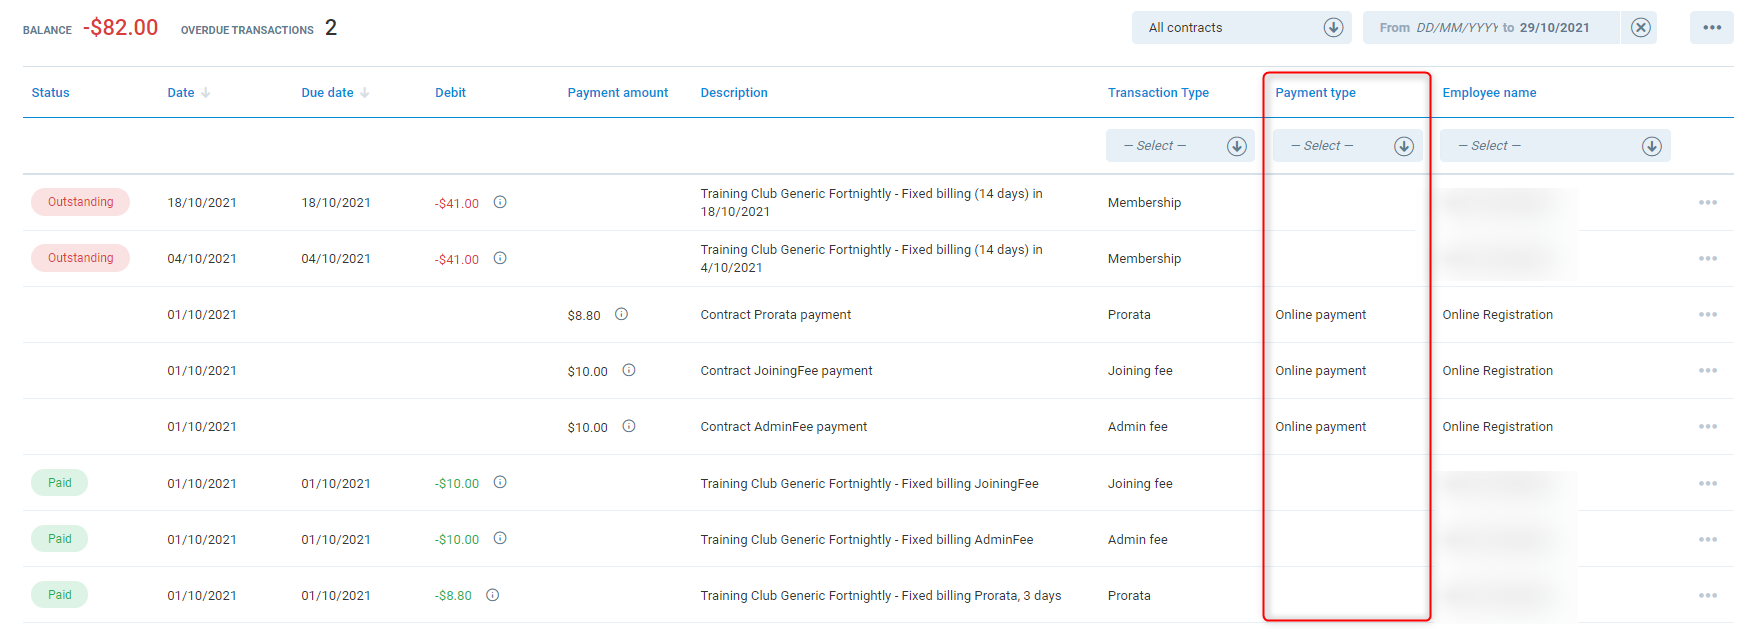Image resolution: width=1754 pixels, height=629 pixels.
Task: Click info icon next to $8.80 payment
Action: point(621,314)
